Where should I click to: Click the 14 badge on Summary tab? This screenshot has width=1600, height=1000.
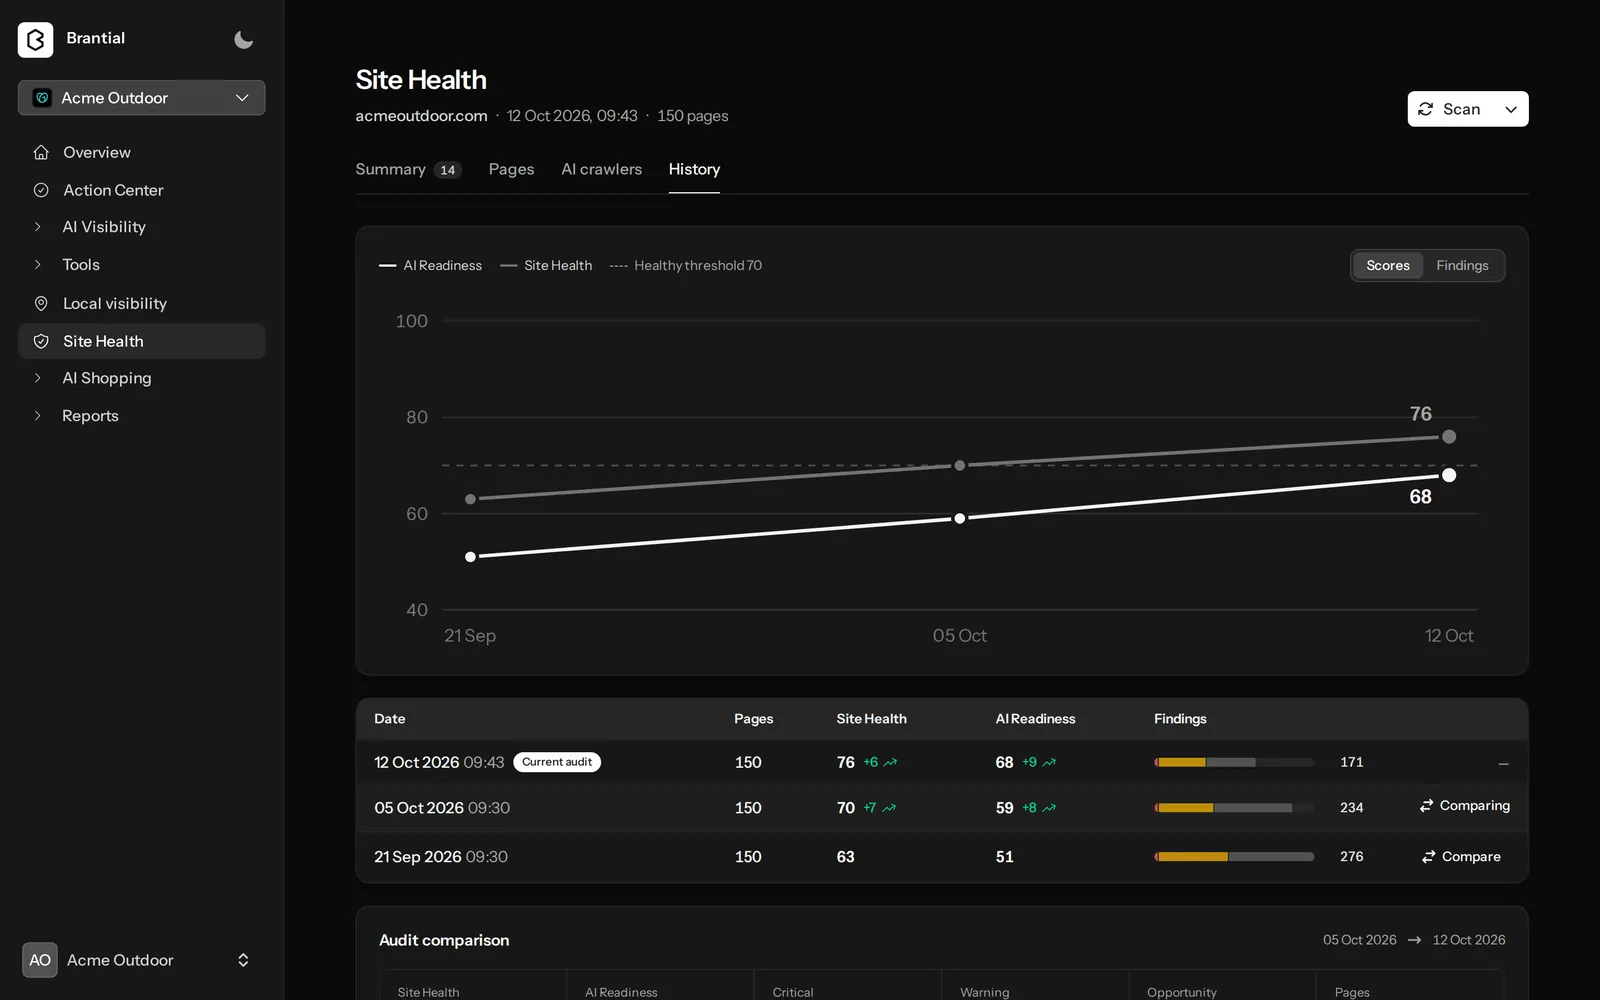click(x=448, y=170)
